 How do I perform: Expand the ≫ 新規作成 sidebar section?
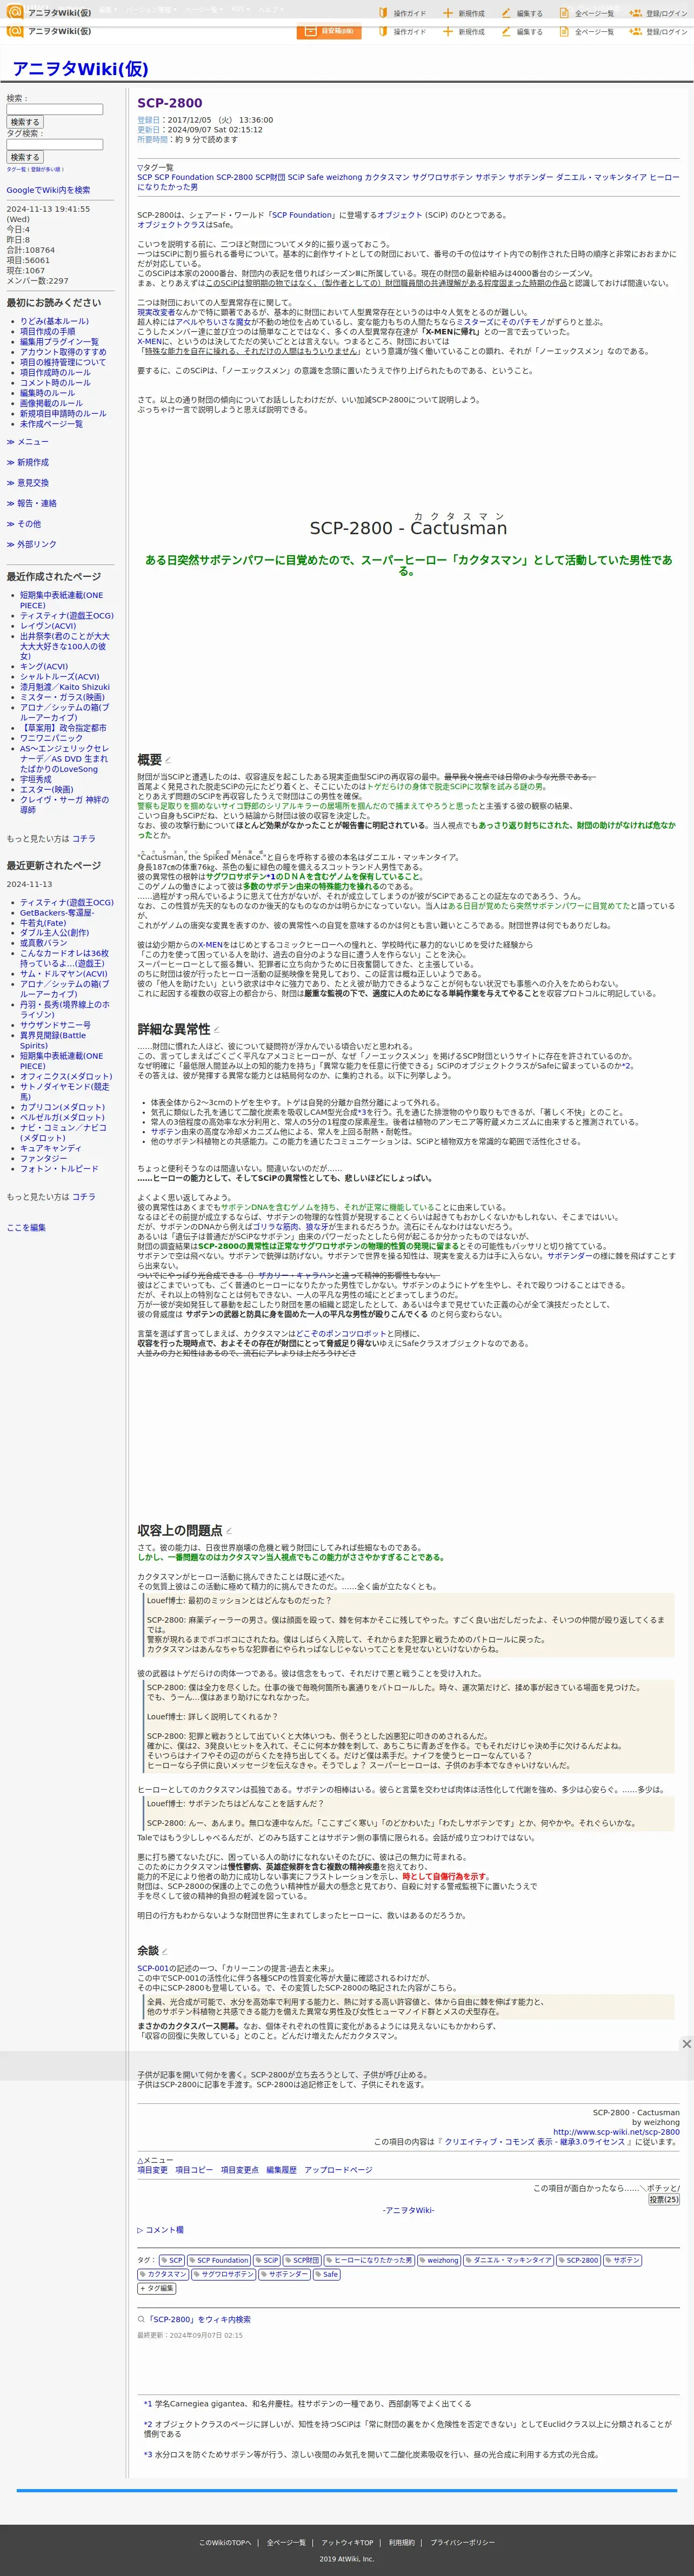[x=27, y=462]
